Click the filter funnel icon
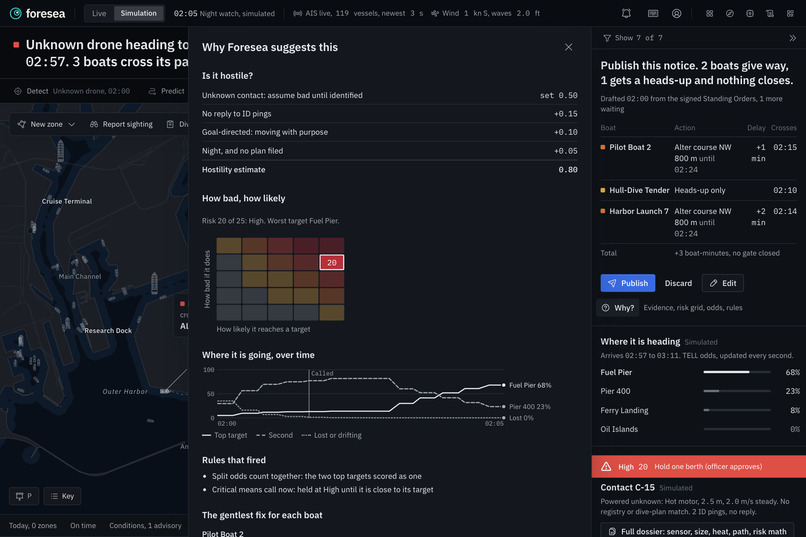The image size is (806, 537). point(607,38)
